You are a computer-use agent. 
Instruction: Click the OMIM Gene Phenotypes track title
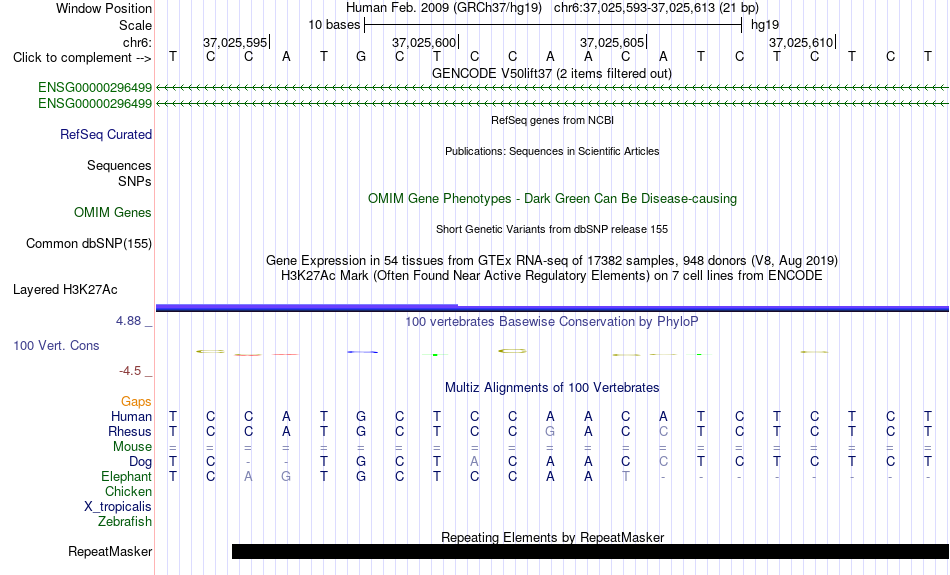coord(553,199)
